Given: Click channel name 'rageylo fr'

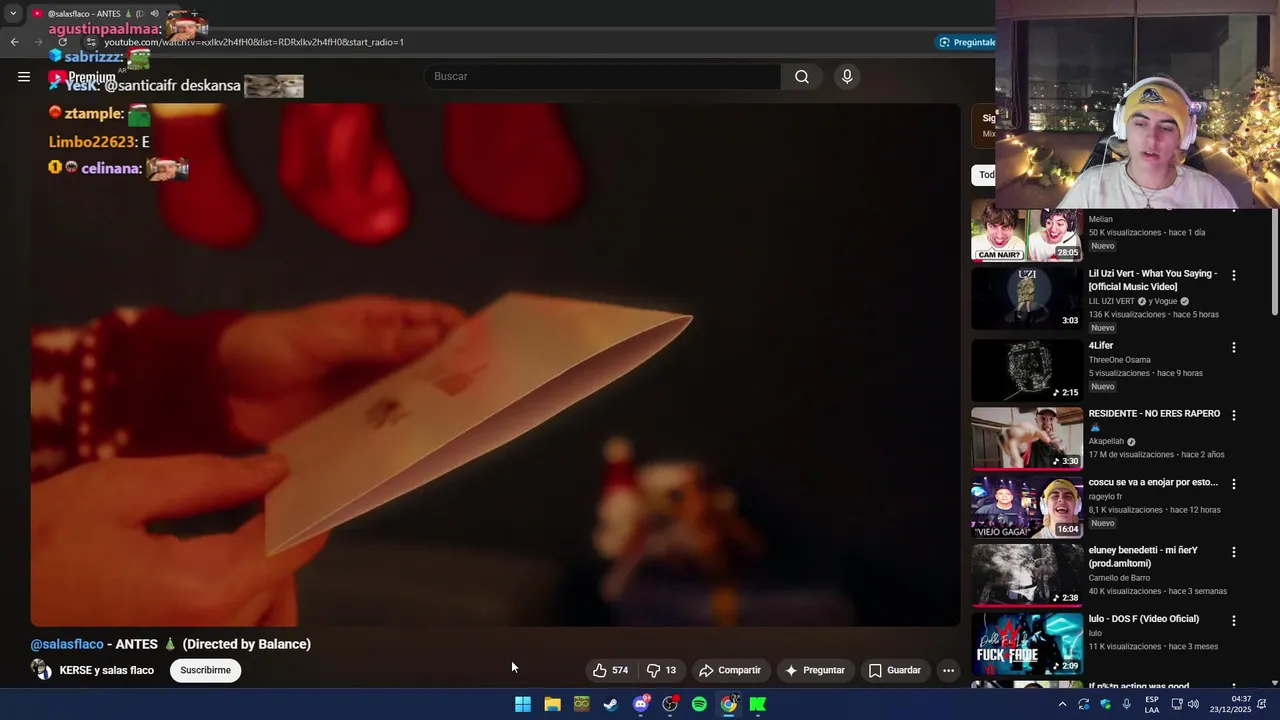Looking at the screenshot, I should pos(1105,496).
